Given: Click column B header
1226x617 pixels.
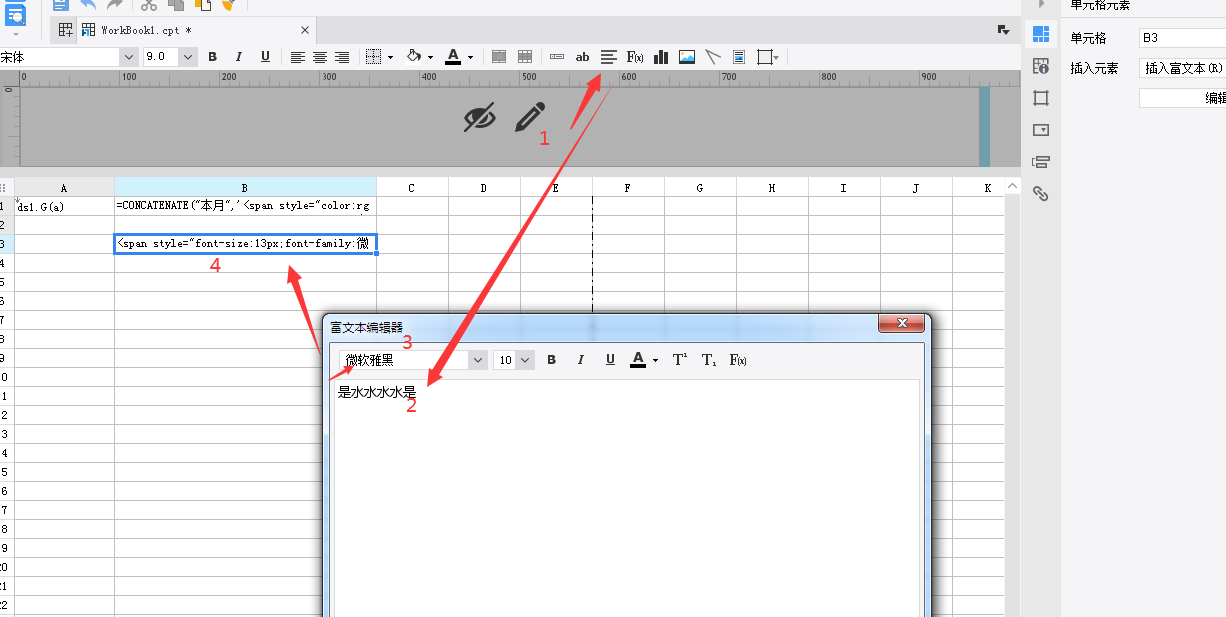Looking at the screenshot, I should tap(245, 187).
